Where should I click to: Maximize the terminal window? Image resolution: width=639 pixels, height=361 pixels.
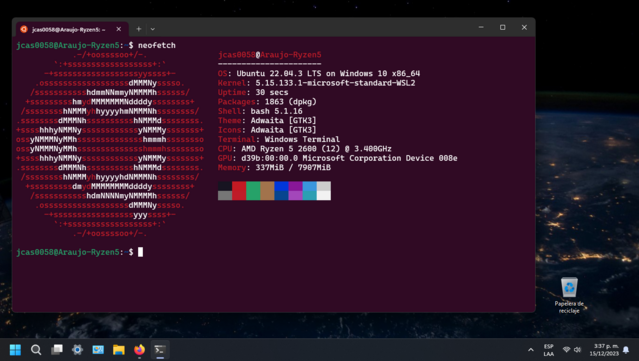502,27
